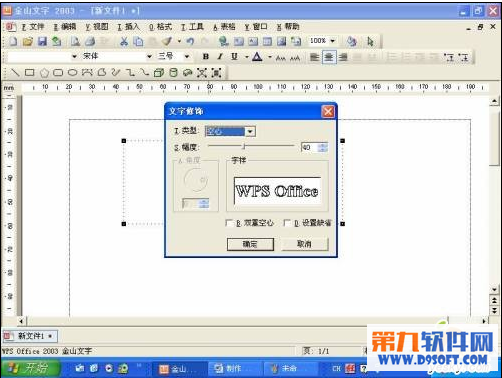Expand the format painter dropdown arrow
Screen dimensions: 502x378
(x=179, y=41)
